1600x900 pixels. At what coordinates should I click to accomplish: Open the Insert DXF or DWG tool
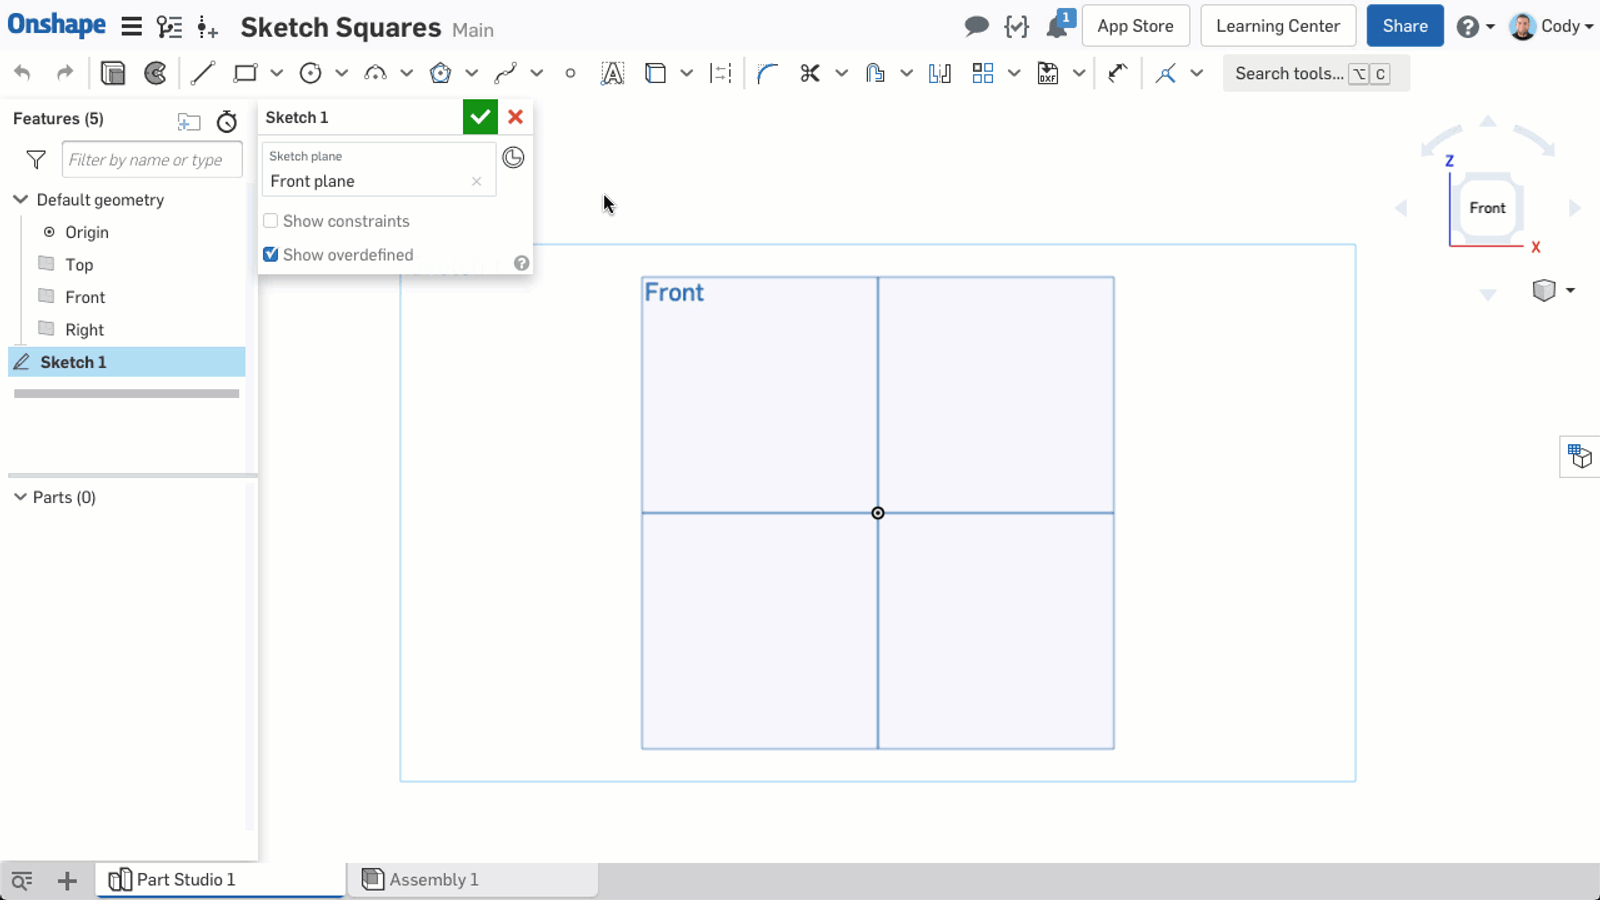point(1047,73)
